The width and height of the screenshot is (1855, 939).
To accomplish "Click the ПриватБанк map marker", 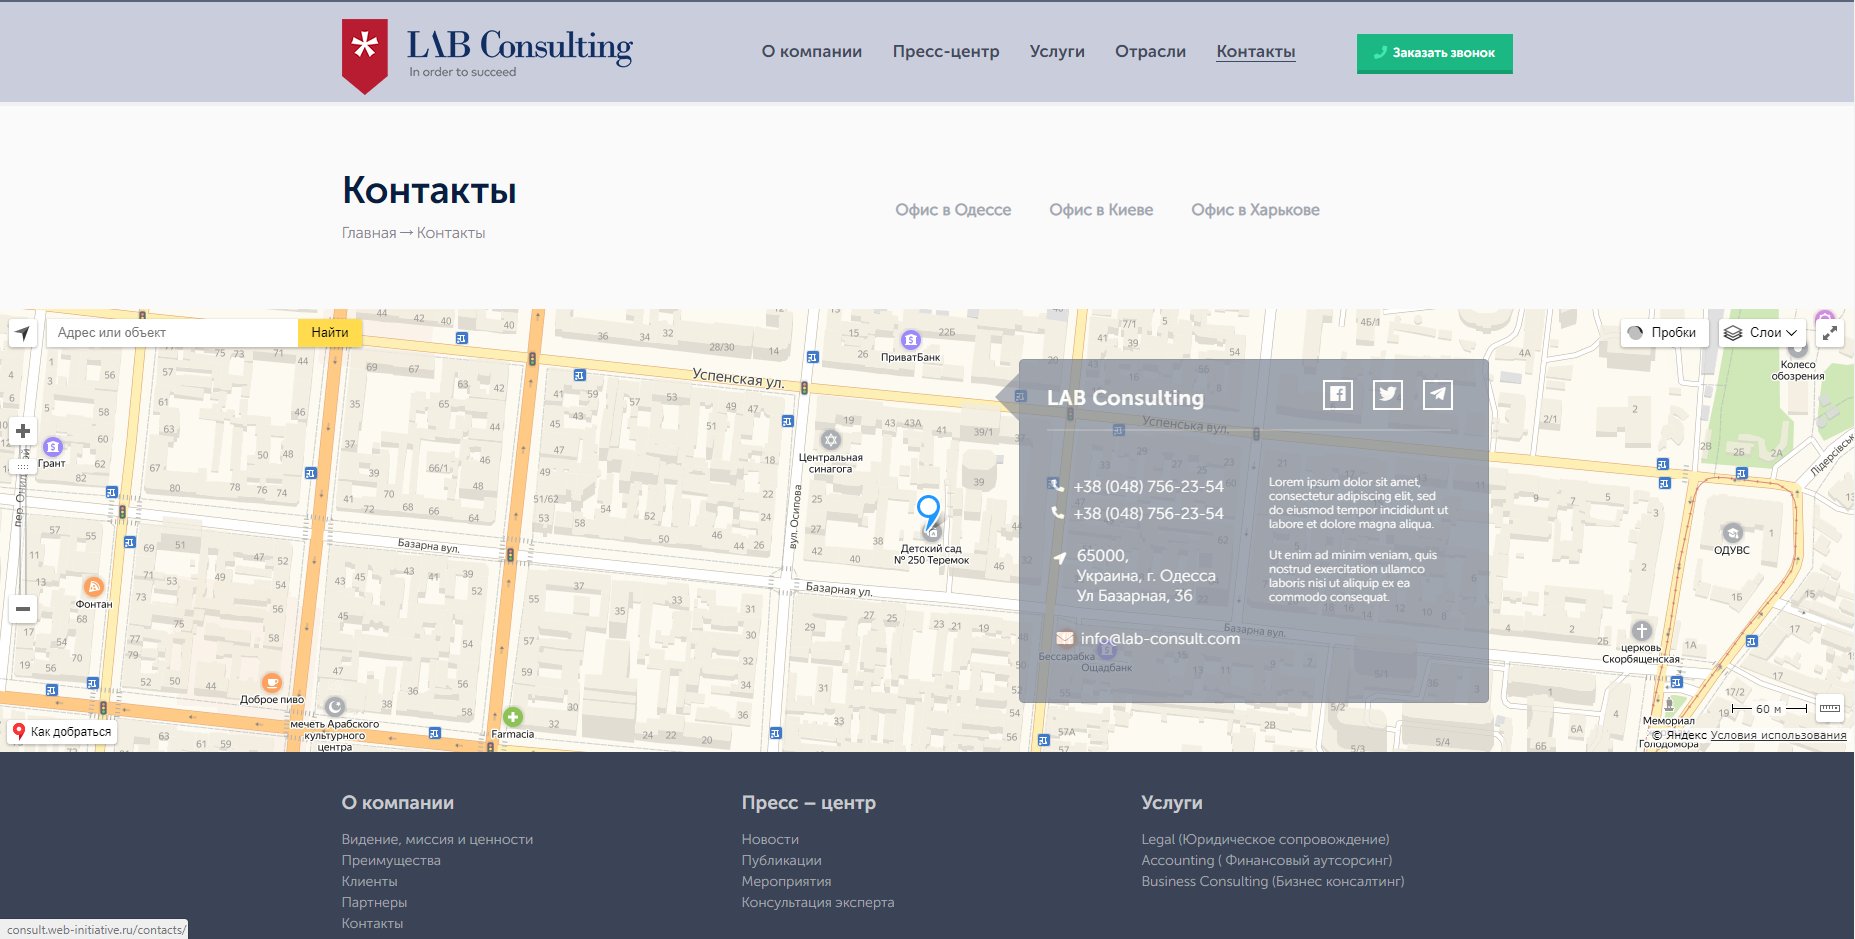I will (x=911, y=340).
